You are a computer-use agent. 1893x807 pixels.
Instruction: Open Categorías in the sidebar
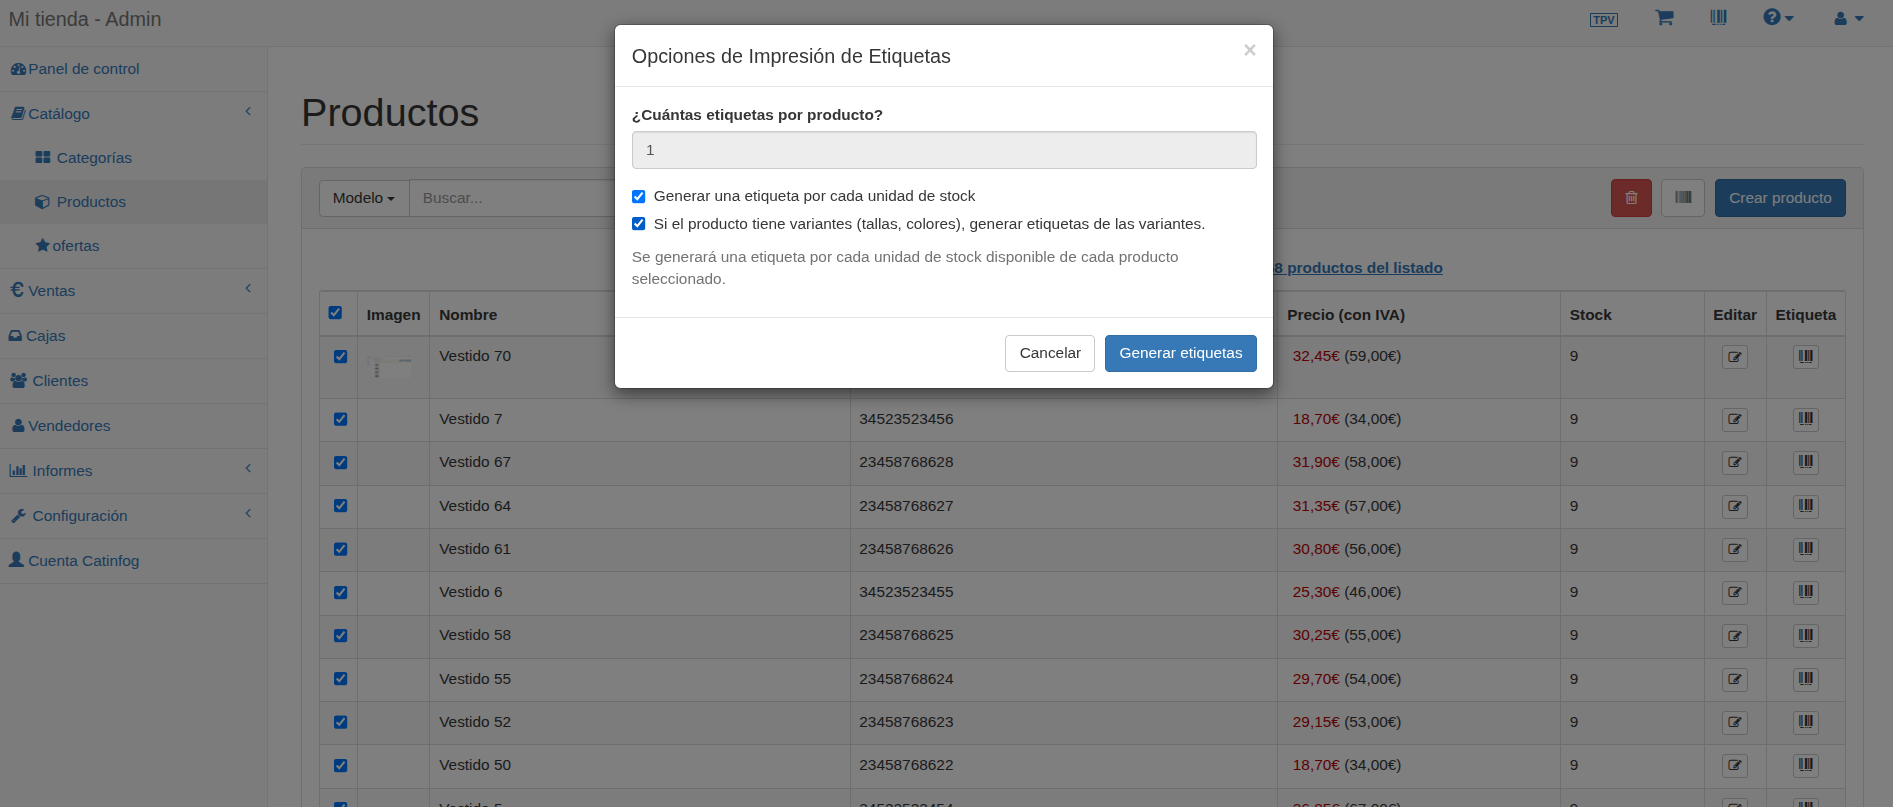[x=94, y=158]
